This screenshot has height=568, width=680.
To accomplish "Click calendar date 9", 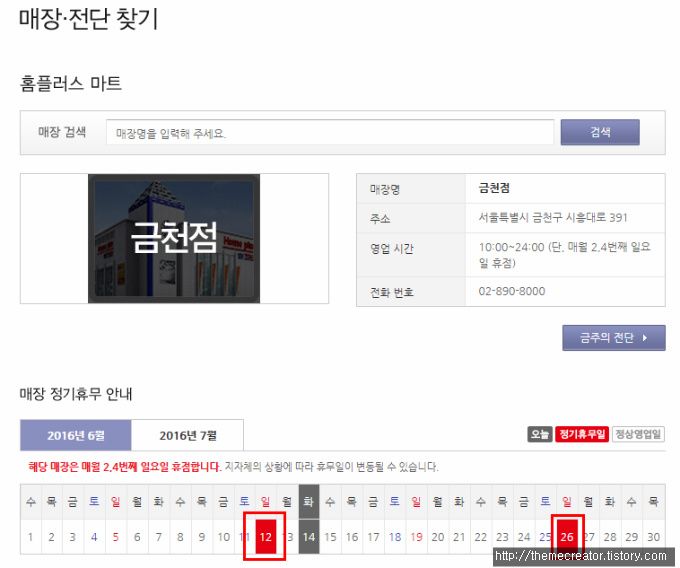I will click(201, 537).
